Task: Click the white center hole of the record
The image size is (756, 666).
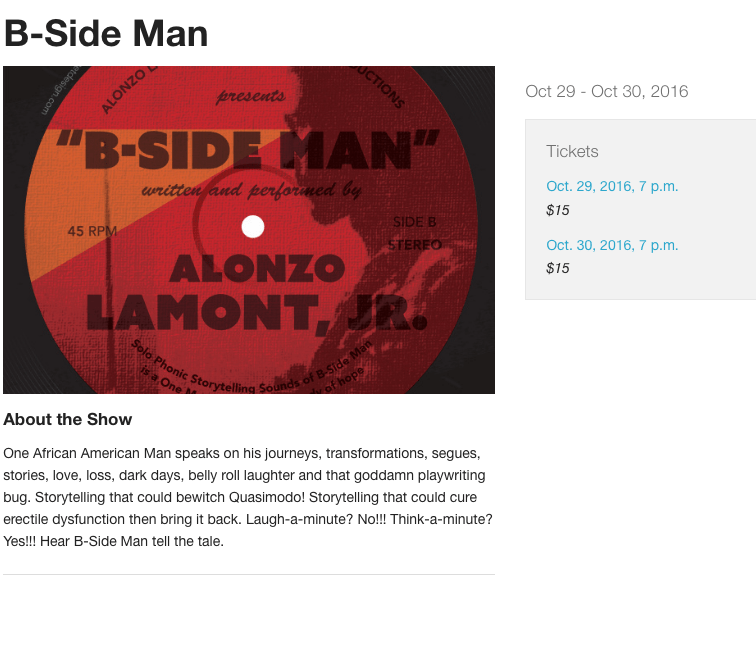Action: (x=253, y=227)
